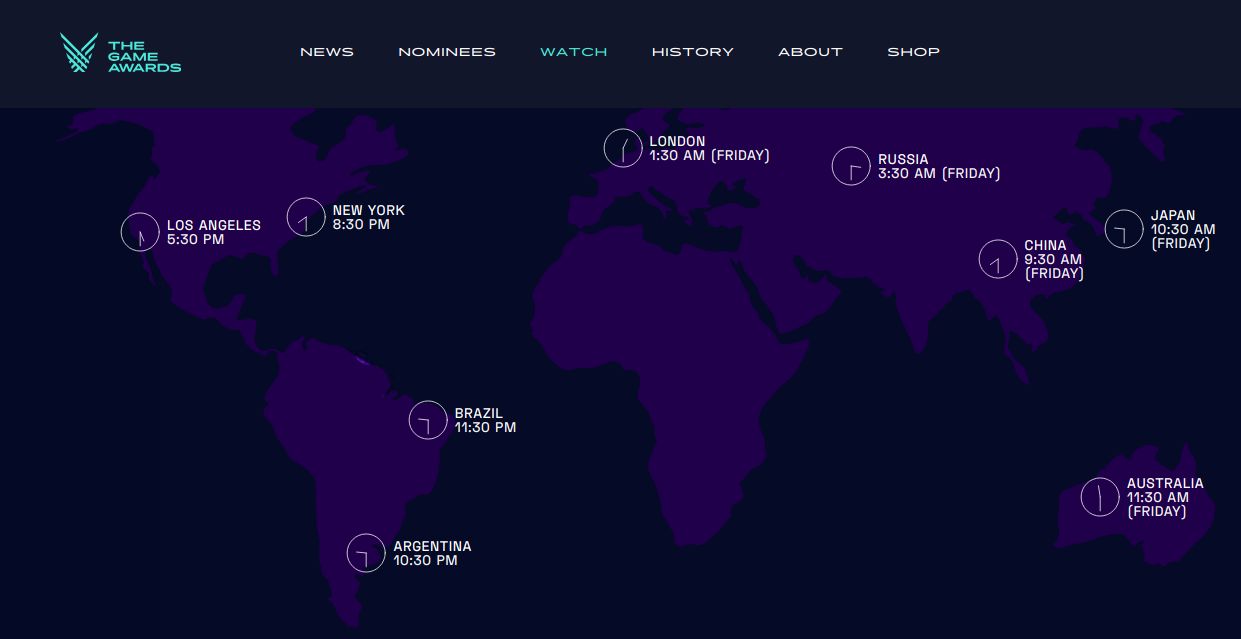Click the New York clock icon
The image size is (1241, 639).
(306, 217)
